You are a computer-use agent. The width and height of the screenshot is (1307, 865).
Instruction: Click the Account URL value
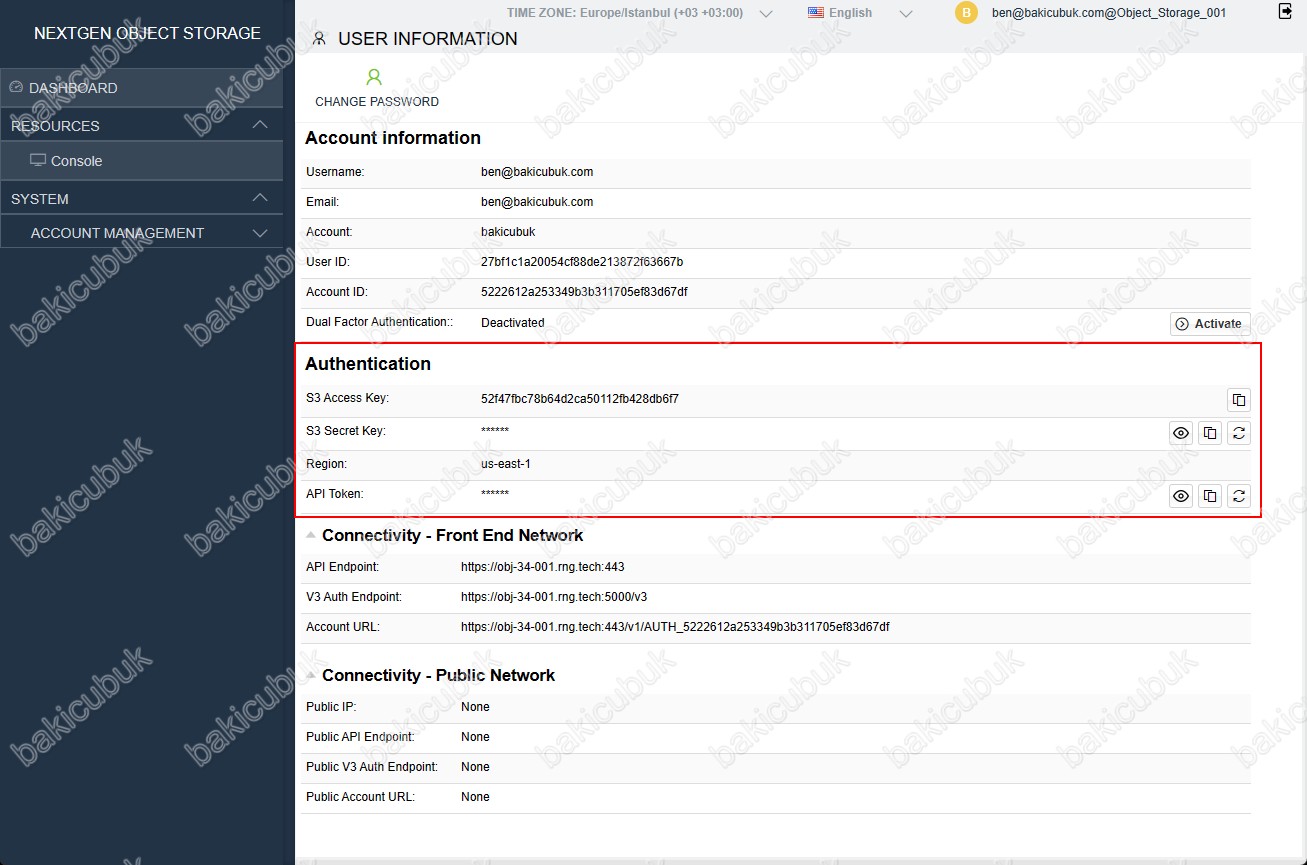pos(675,627)
